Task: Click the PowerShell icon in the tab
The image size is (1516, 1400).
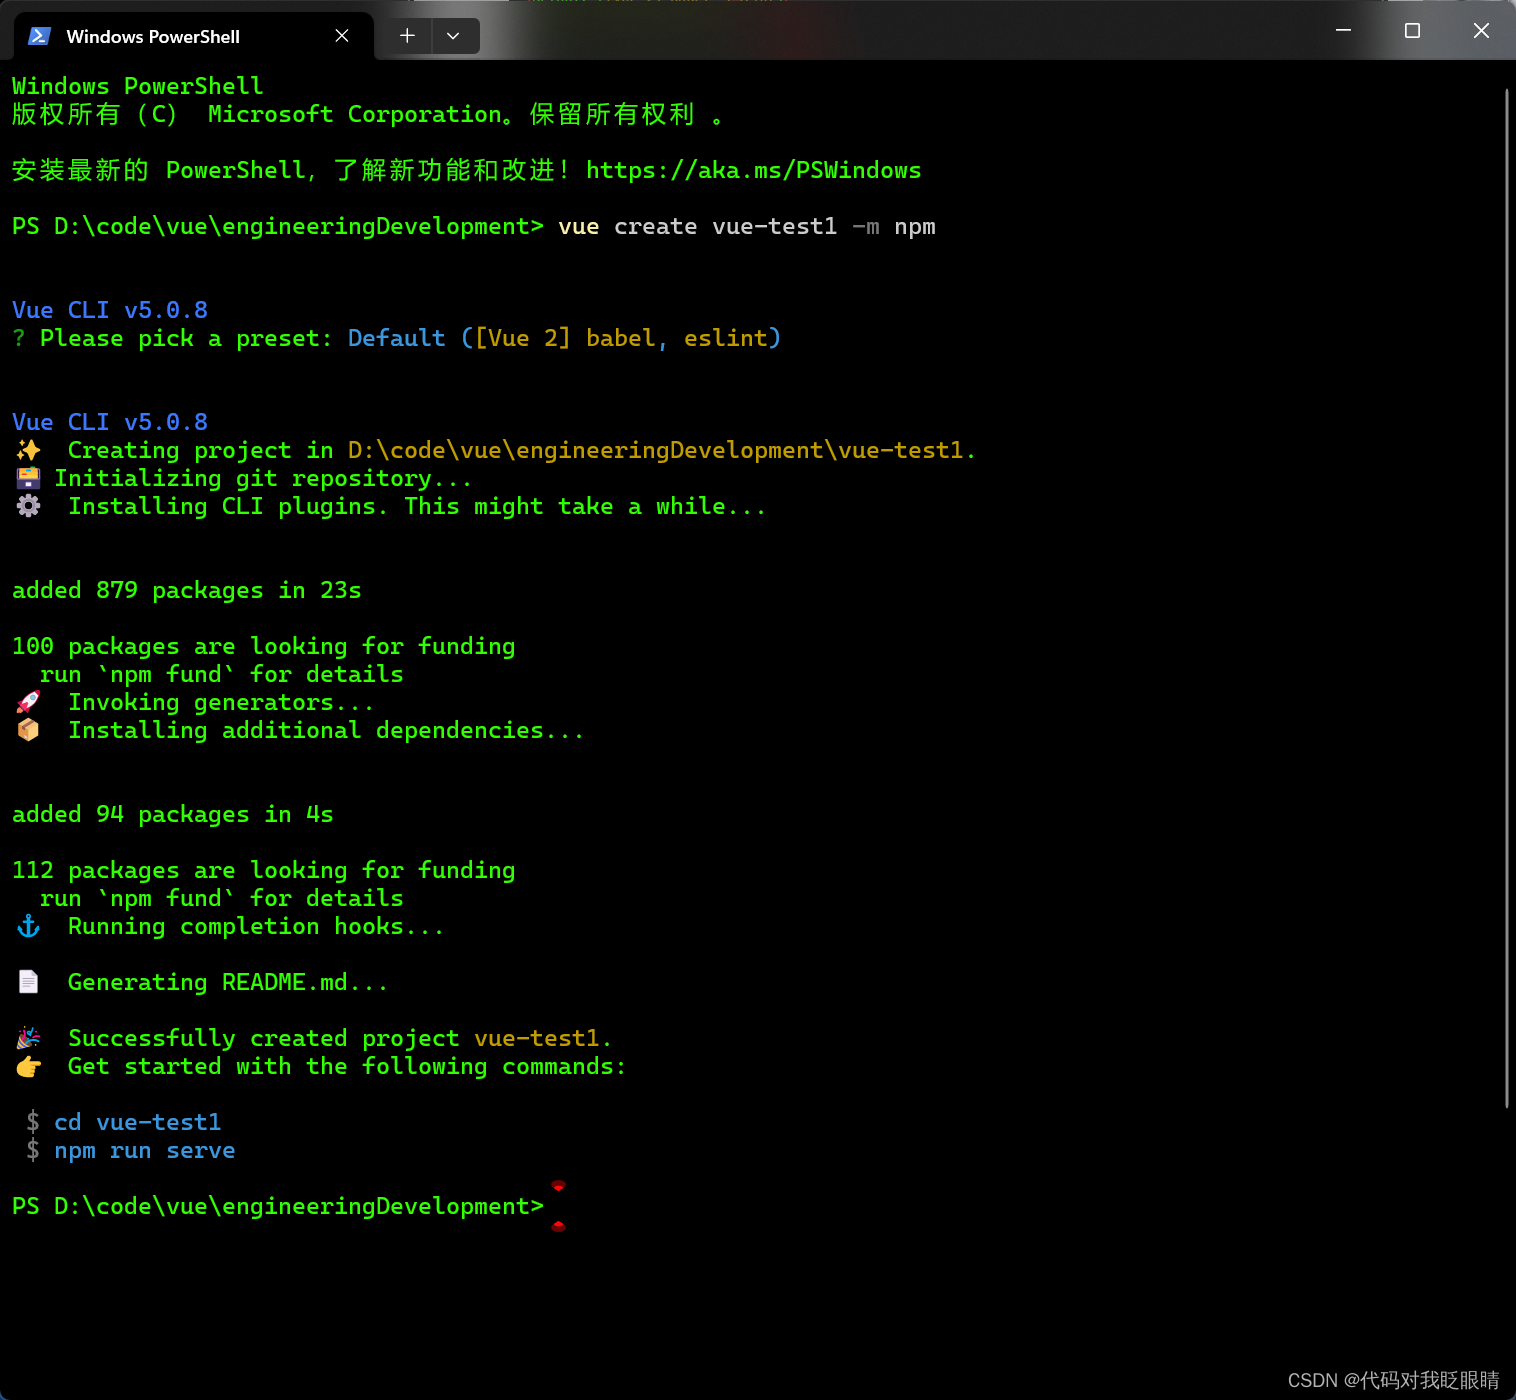Action: (x=39, y=36)
